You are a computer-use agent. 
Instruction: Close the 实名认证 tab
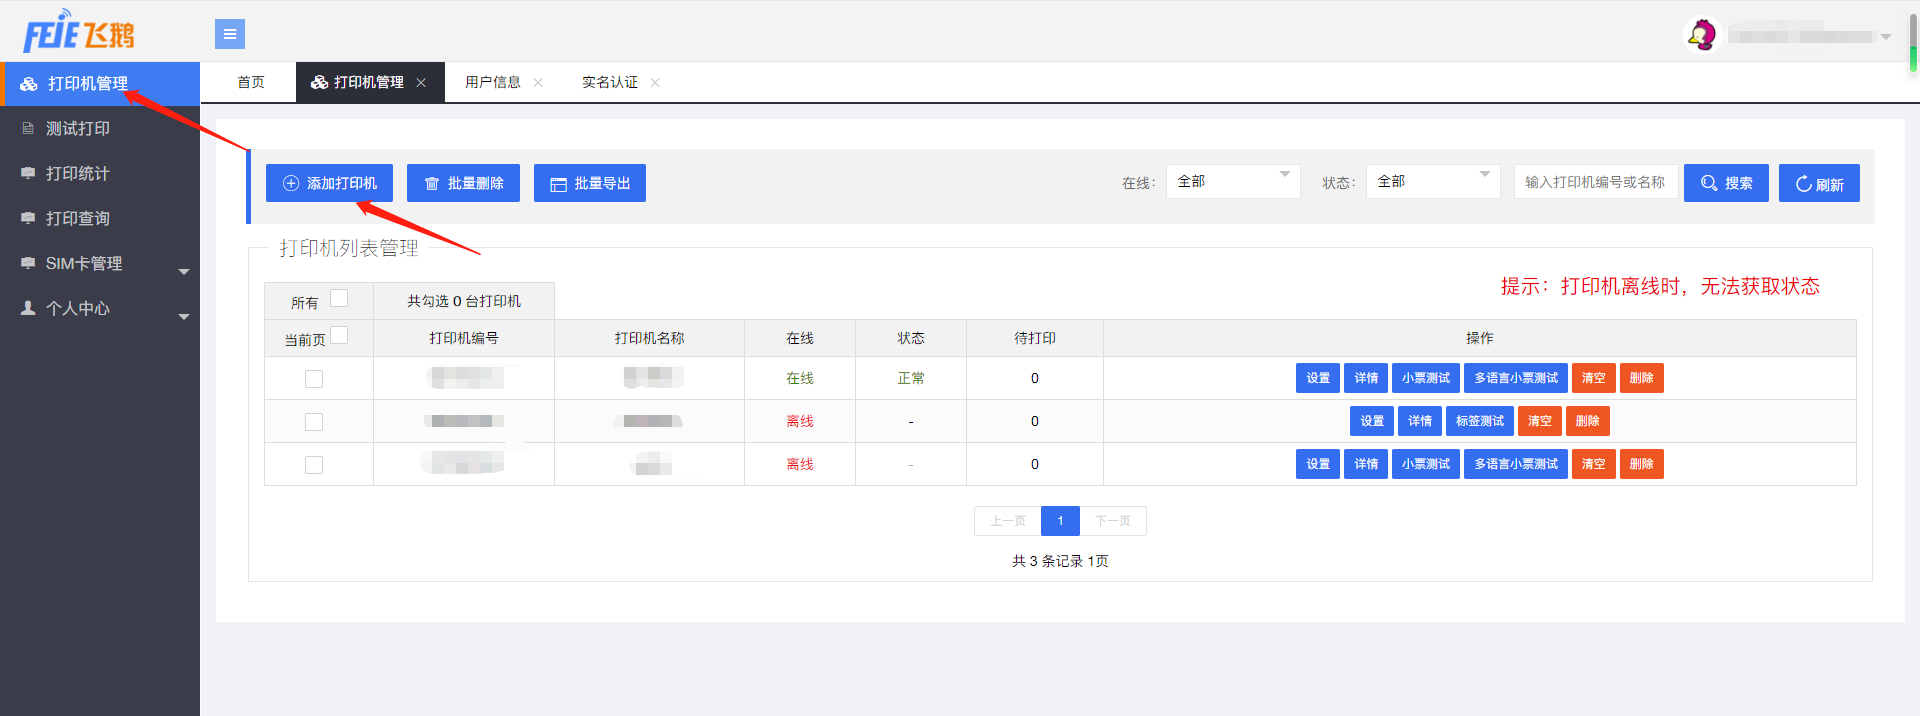pyautogui.click(x=655, y=83)
